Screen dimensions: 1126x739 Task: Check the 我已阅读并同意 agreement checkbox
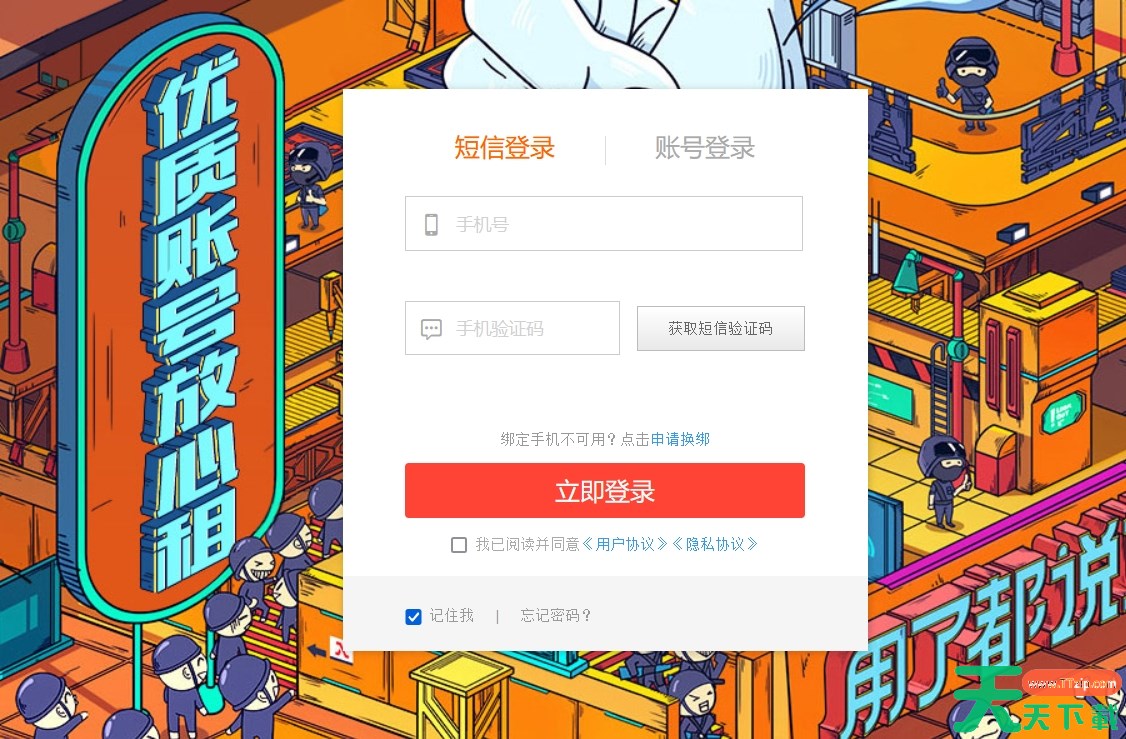coord(459,544)
